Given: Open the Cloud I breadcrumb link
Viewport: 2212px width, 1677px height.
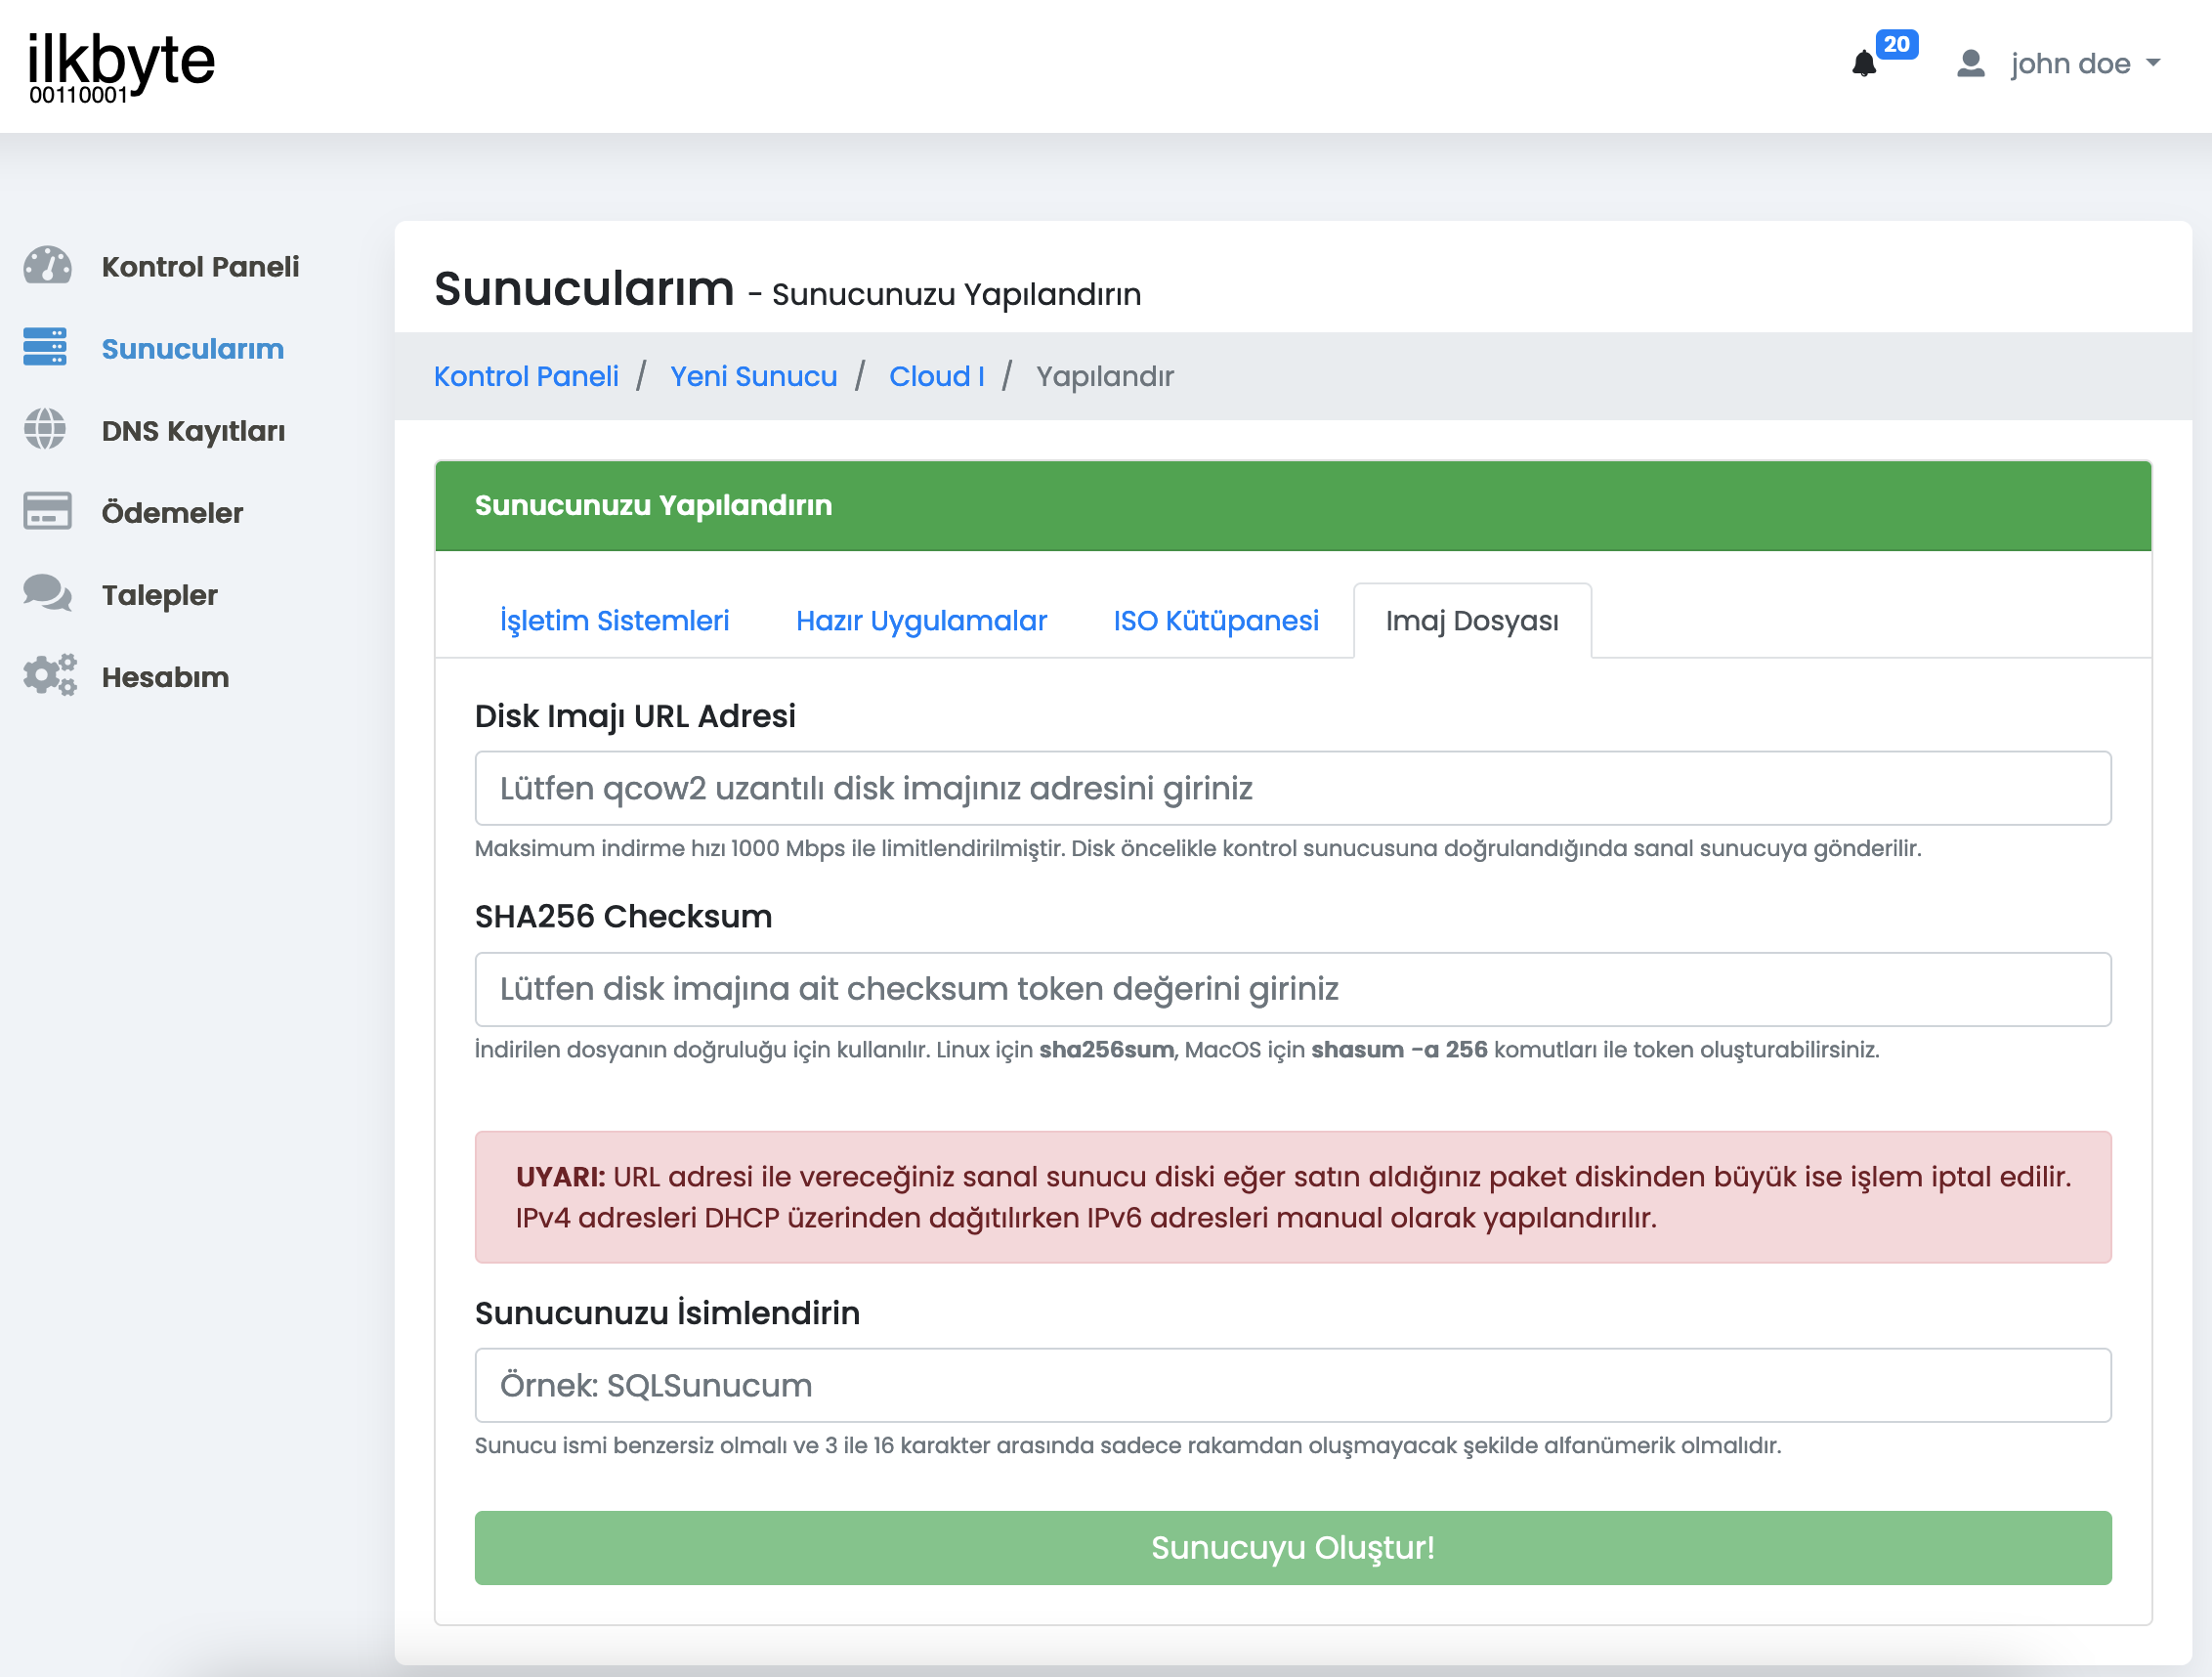Looking at the screenshot, I should pos(937,376).
